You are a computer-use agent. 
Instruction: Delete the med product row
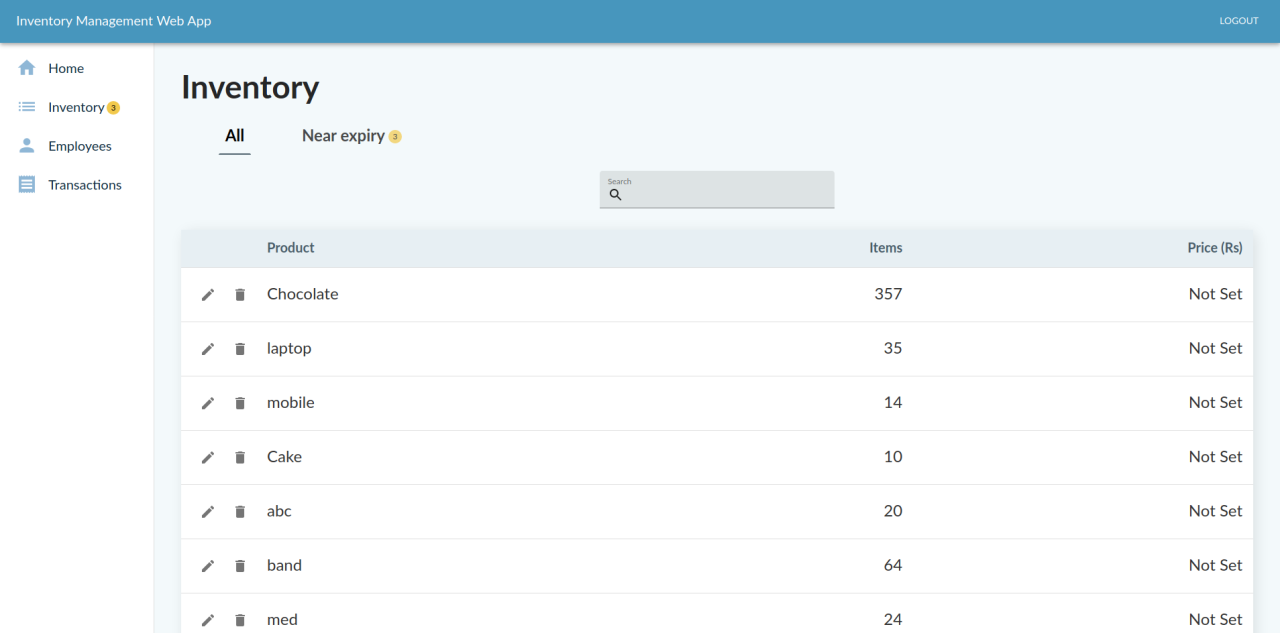pos(239,619)
